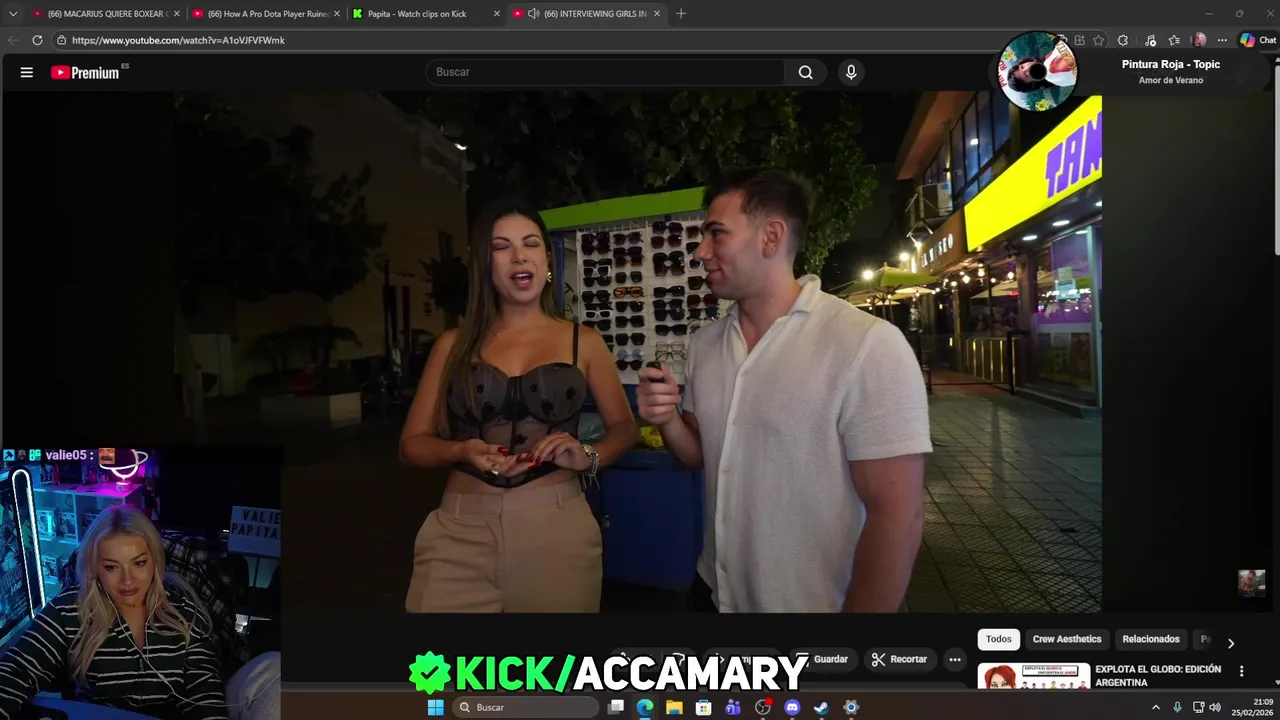This screenshot has width=1280, height=720.
Task: Click the Windows taskbar Buscar search box
Action: tap(525, 707)
